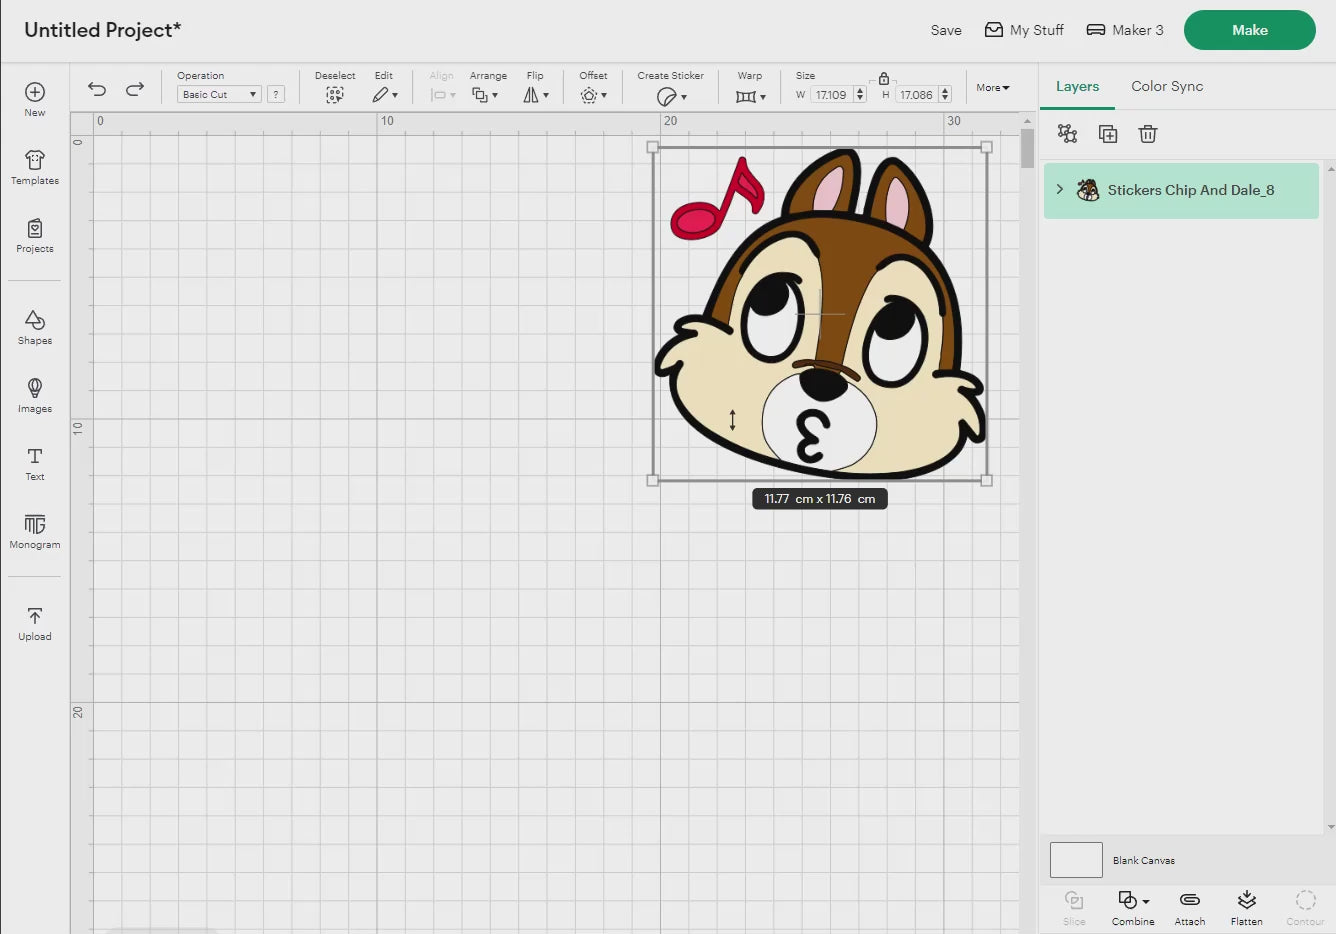Delete the selected layer with trash icon
Viewport: 1336px width, 934px height.
(x=1148, y=134)
